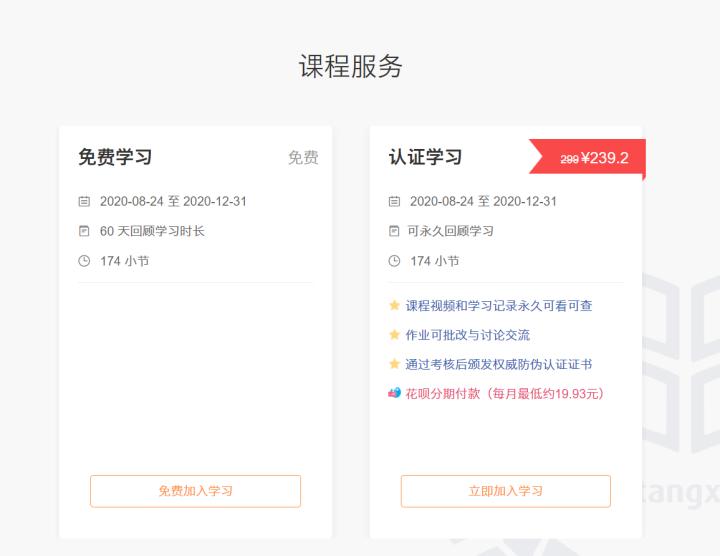This screenshot has width=720, height=556.
Task: Click the calendar icon in 免费学习 card
Action: pyautogui.click(x=84, y=201)
